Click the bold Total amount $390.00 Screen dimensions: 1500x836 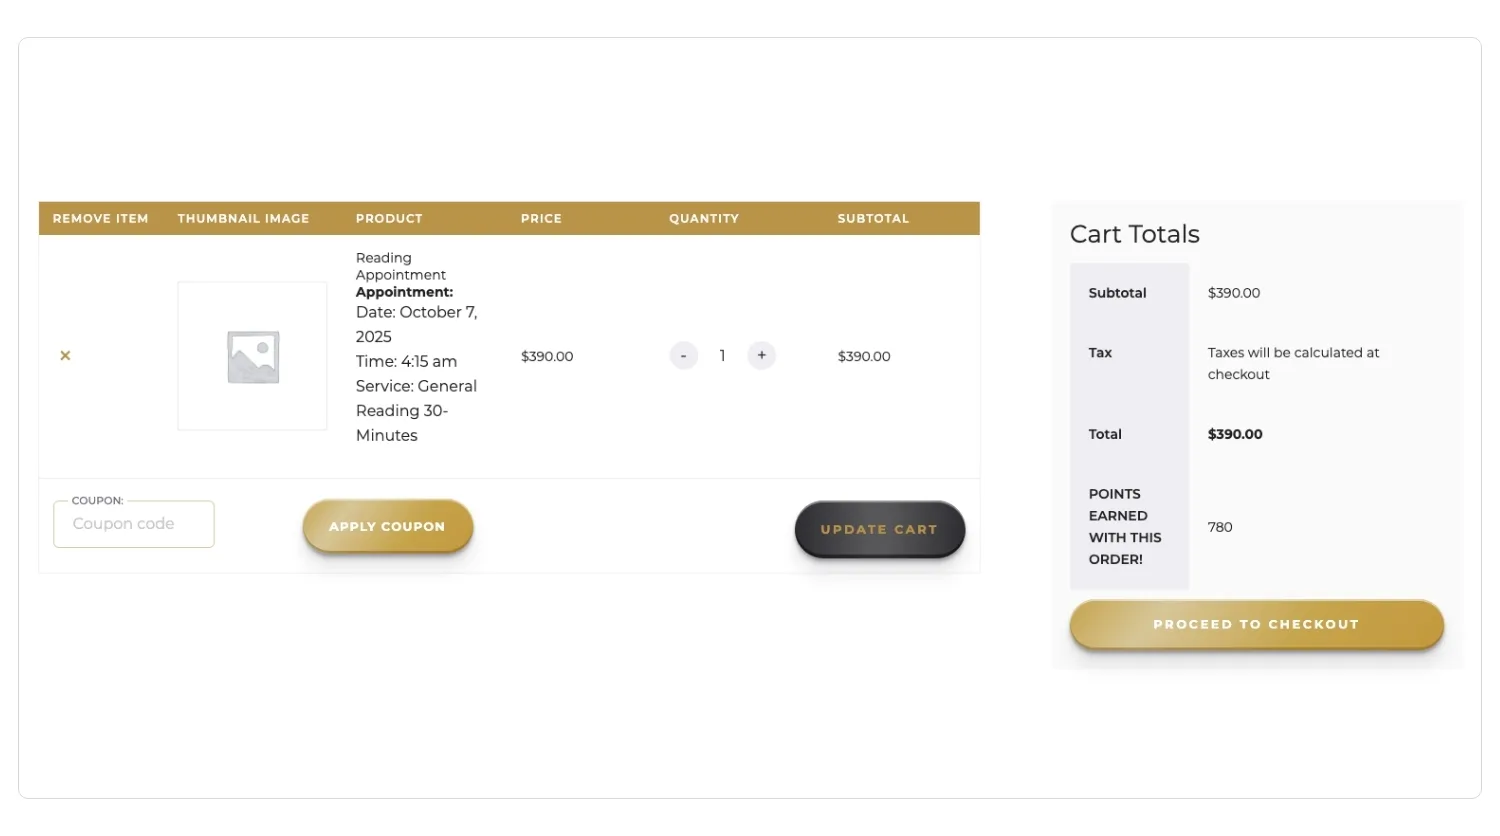[1235, 434]
